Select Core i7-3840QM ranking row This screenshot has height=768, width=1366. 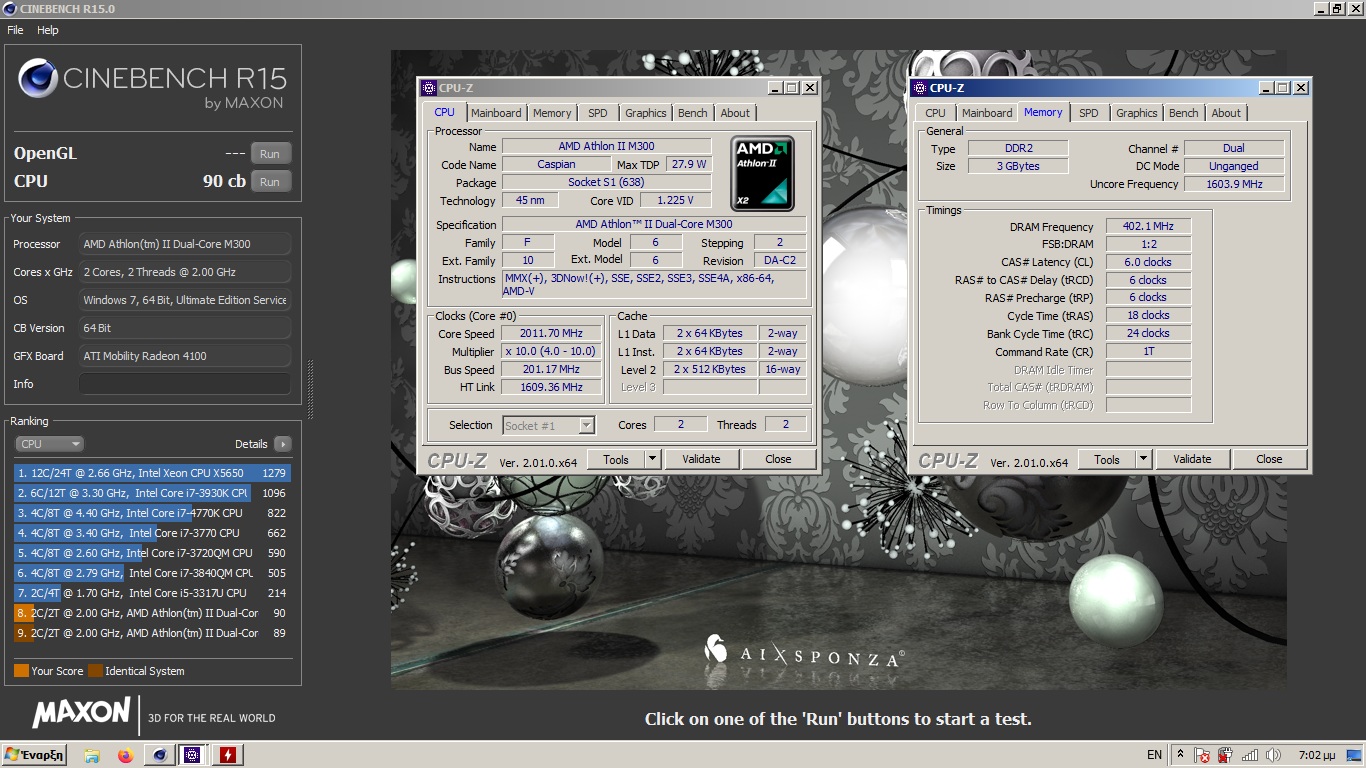152,573
